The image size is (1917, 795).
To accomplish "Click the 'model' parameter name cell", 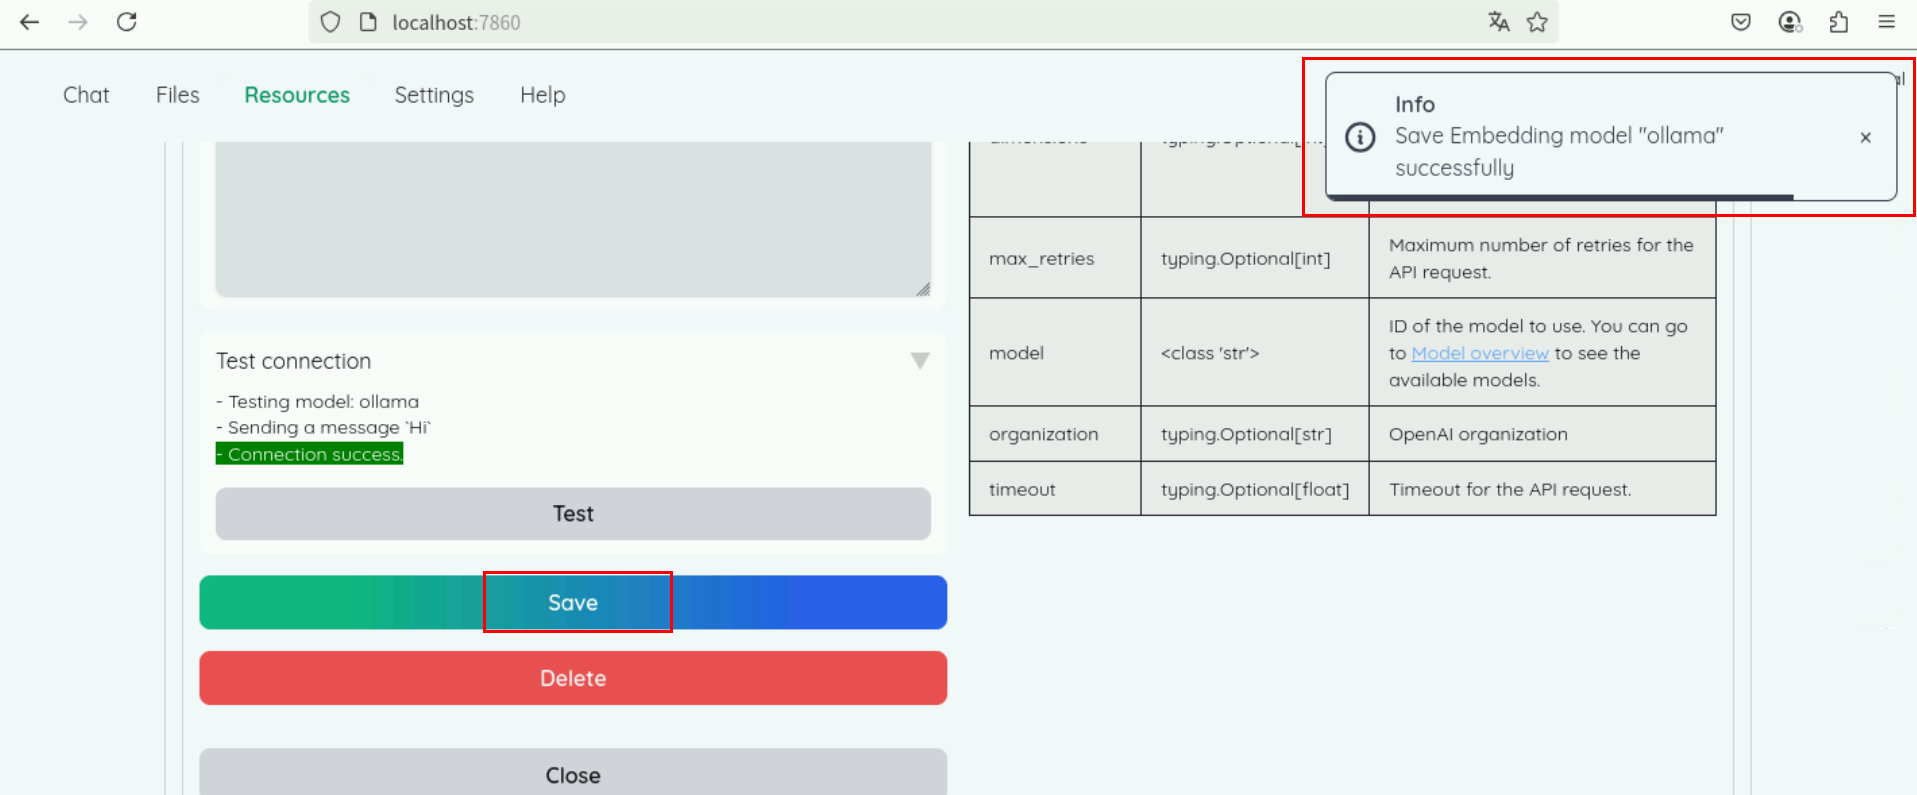I will (1055, 353).
